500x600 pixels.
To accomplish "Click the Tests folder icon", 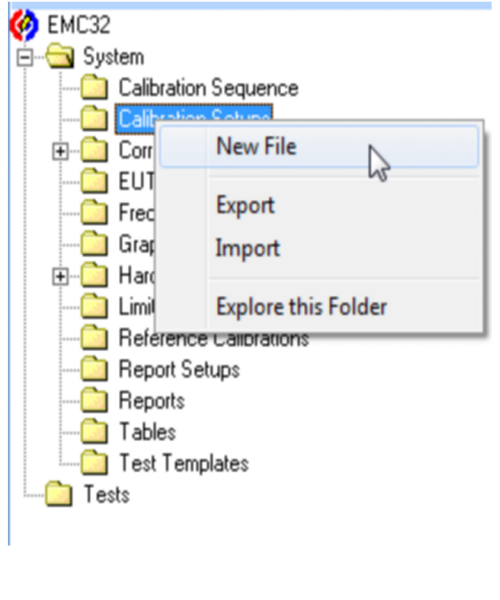I will [x=59, y=494].
